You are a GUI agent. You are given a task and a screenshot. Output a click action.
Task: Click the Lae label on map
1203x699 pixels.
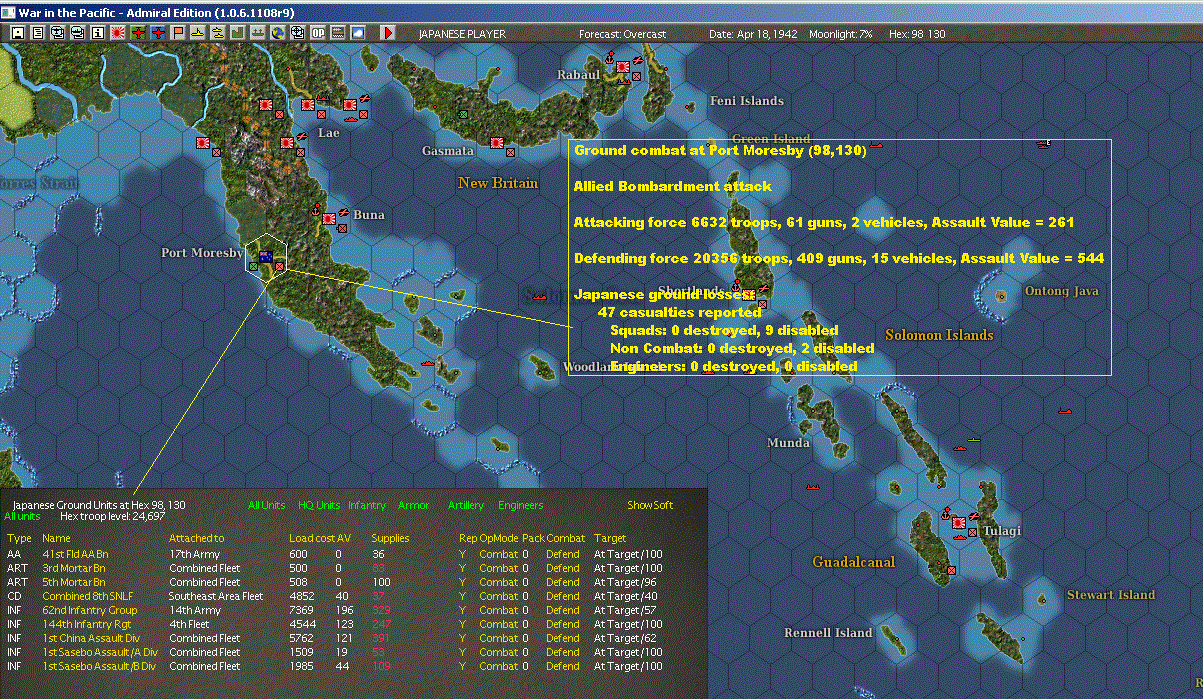[x=328, y=132]
